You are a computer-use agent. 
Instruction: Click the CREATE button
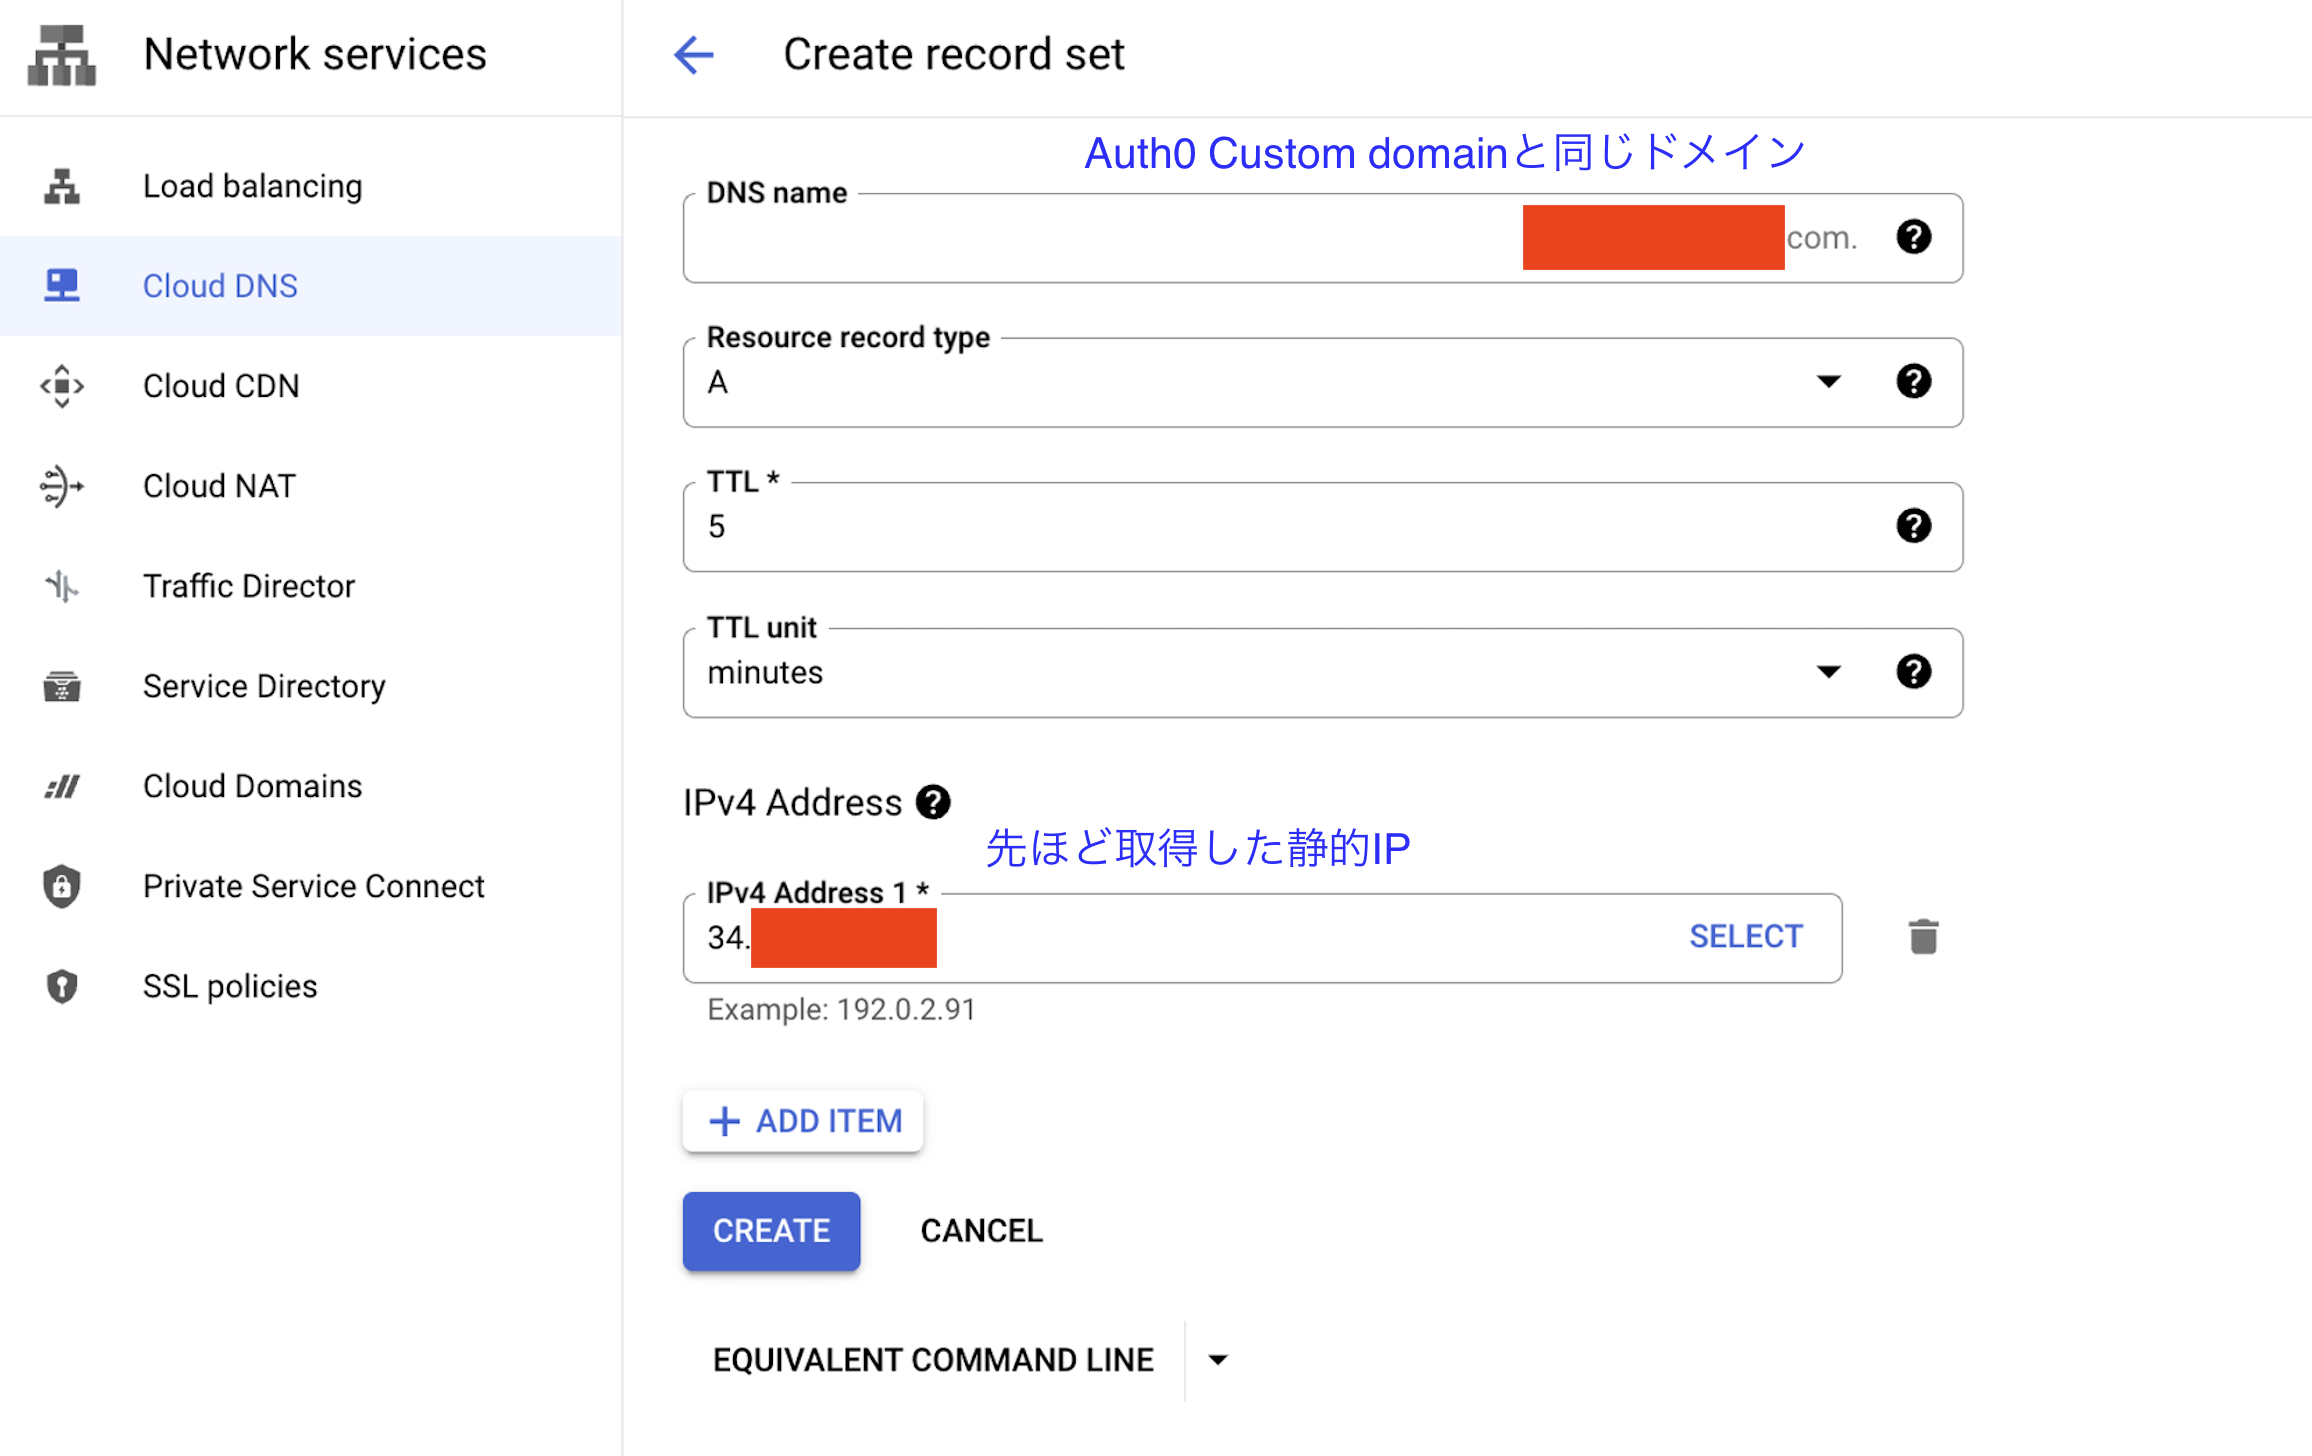[x=771, y=1231]
